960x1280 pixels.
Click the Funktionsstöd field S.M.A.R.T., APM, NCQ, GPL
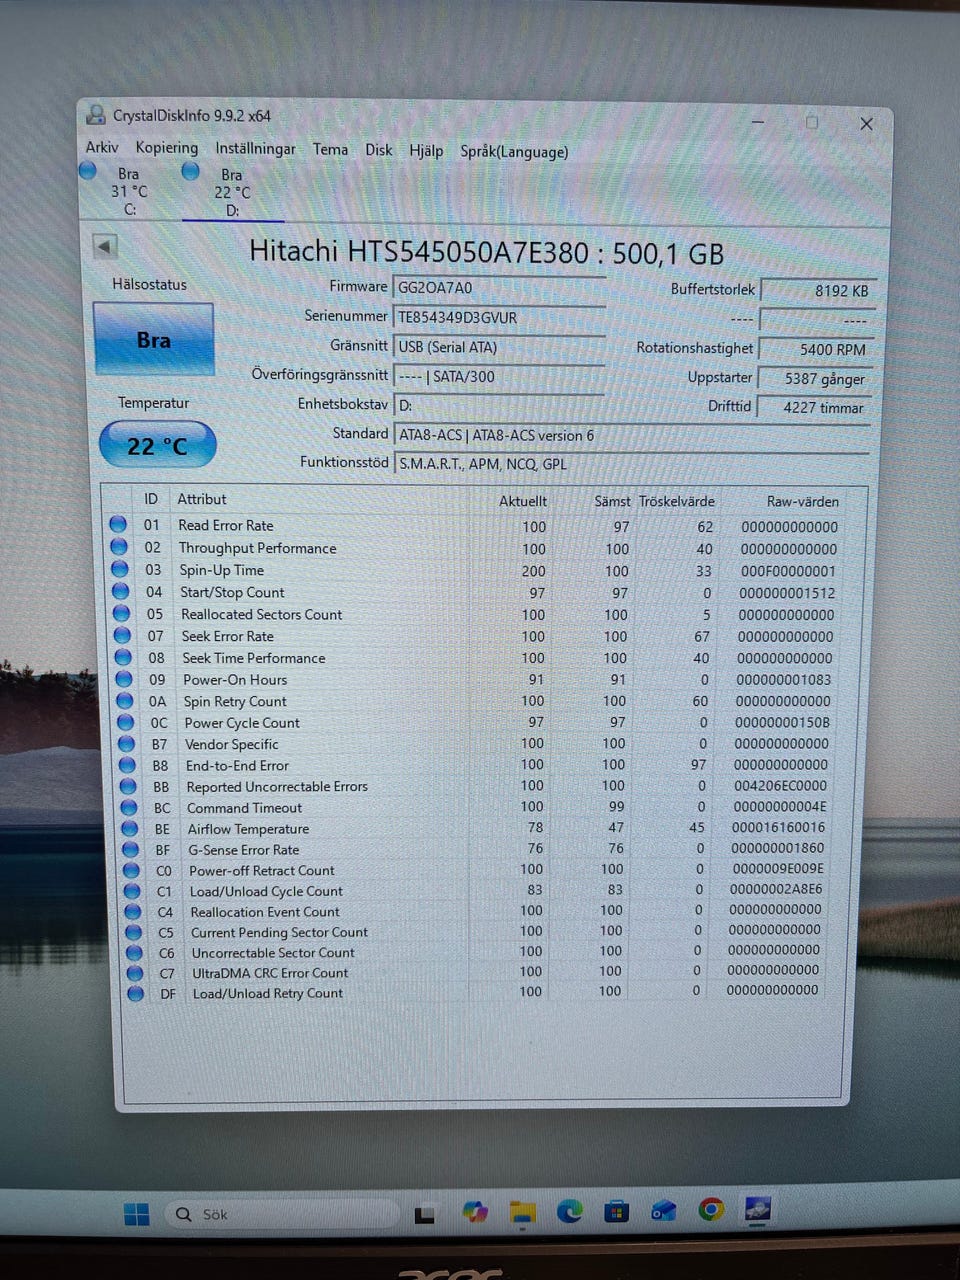631,464
